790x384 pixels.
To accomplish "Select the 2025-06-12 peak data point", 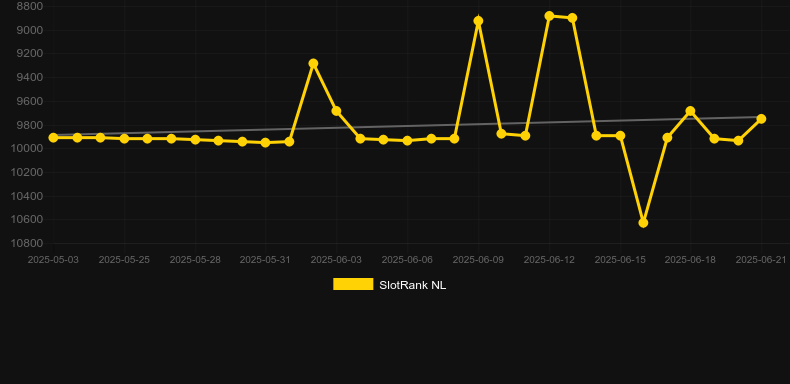I will tap(550, 16).
